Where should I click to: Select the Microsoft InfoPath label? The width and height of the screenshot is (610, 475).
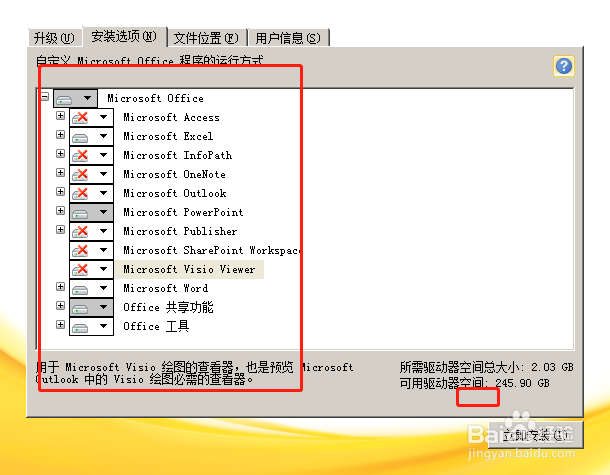(177, 155)
